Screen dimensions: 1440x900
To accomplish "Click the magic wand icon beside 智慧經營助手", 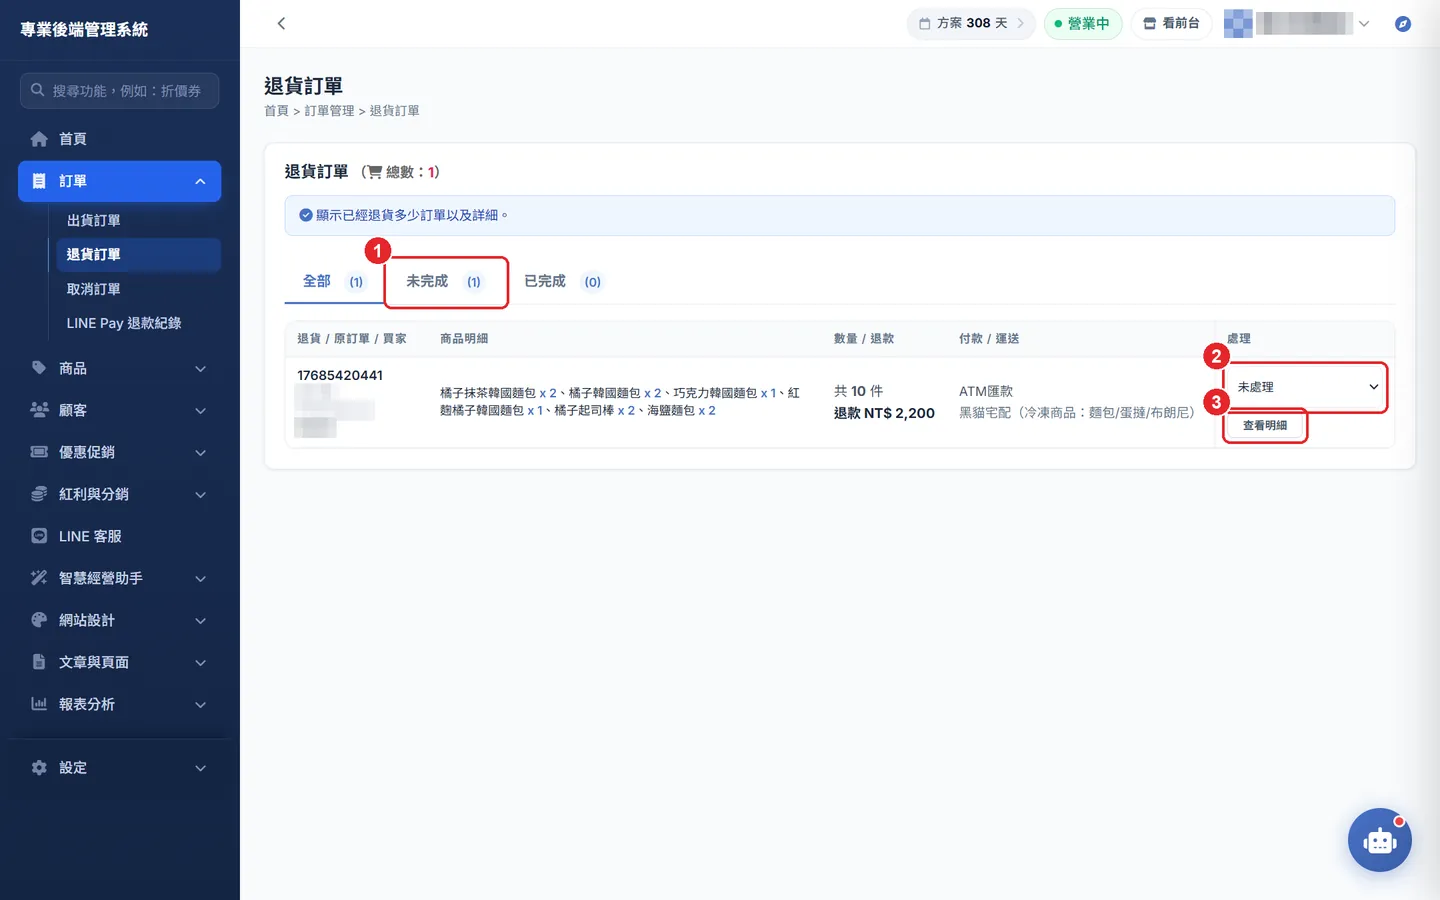I will coord(39,578).
